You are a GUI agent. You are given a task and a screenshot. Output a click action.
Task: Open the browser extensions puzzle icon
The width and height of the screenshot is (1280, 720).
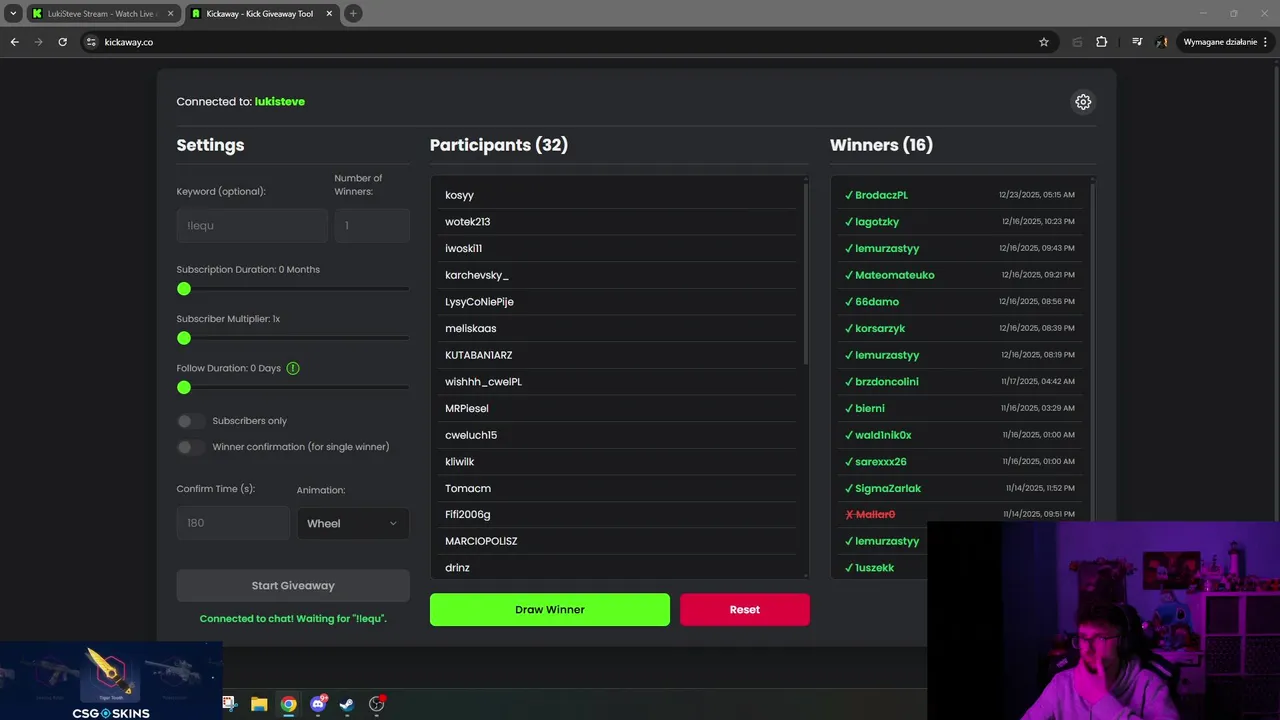tap(1102, 42)
